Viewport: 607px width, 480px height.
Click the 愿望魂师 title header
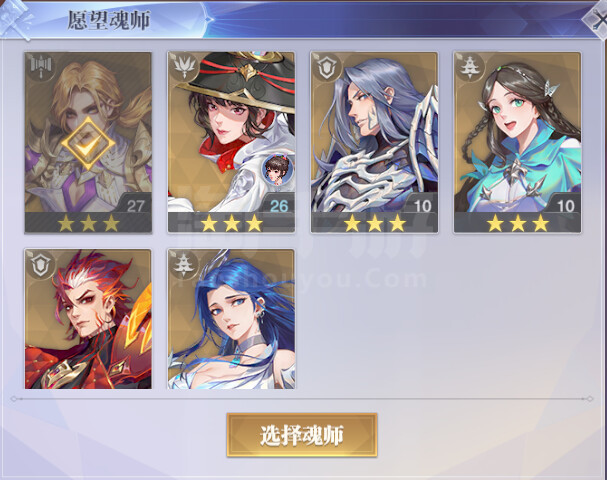(x=109, y=20)
